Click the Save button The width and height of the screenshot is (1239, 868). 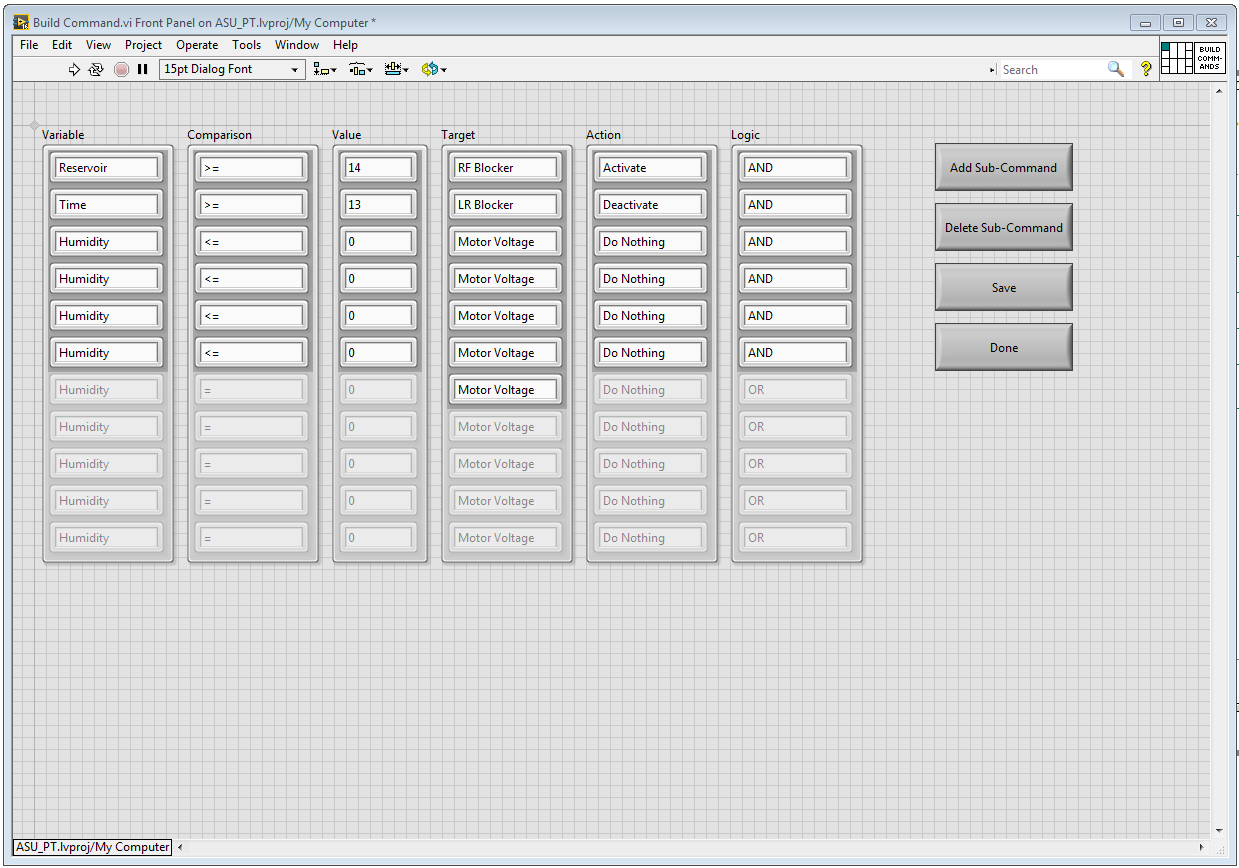pos(1003,287)
